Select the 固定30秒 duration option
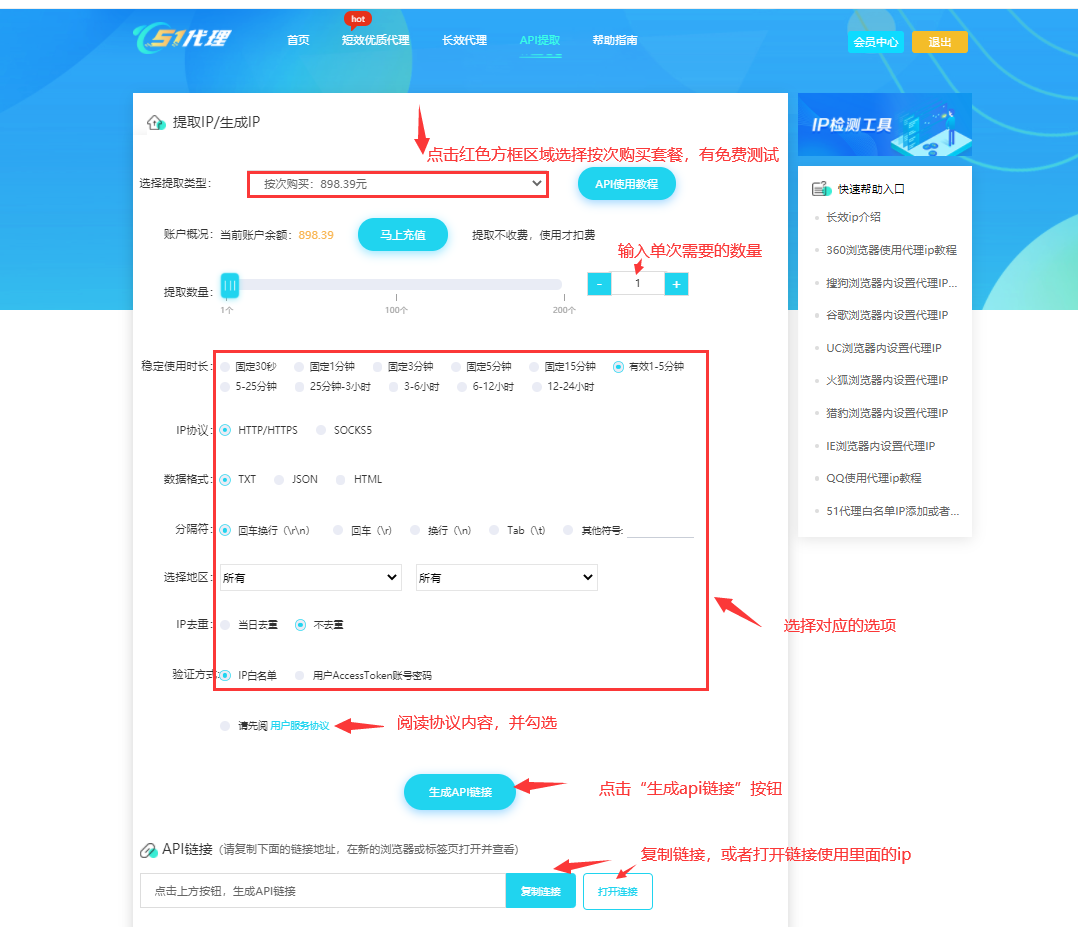Screen dimensions: 1078x927 click(x=225, y=367)
